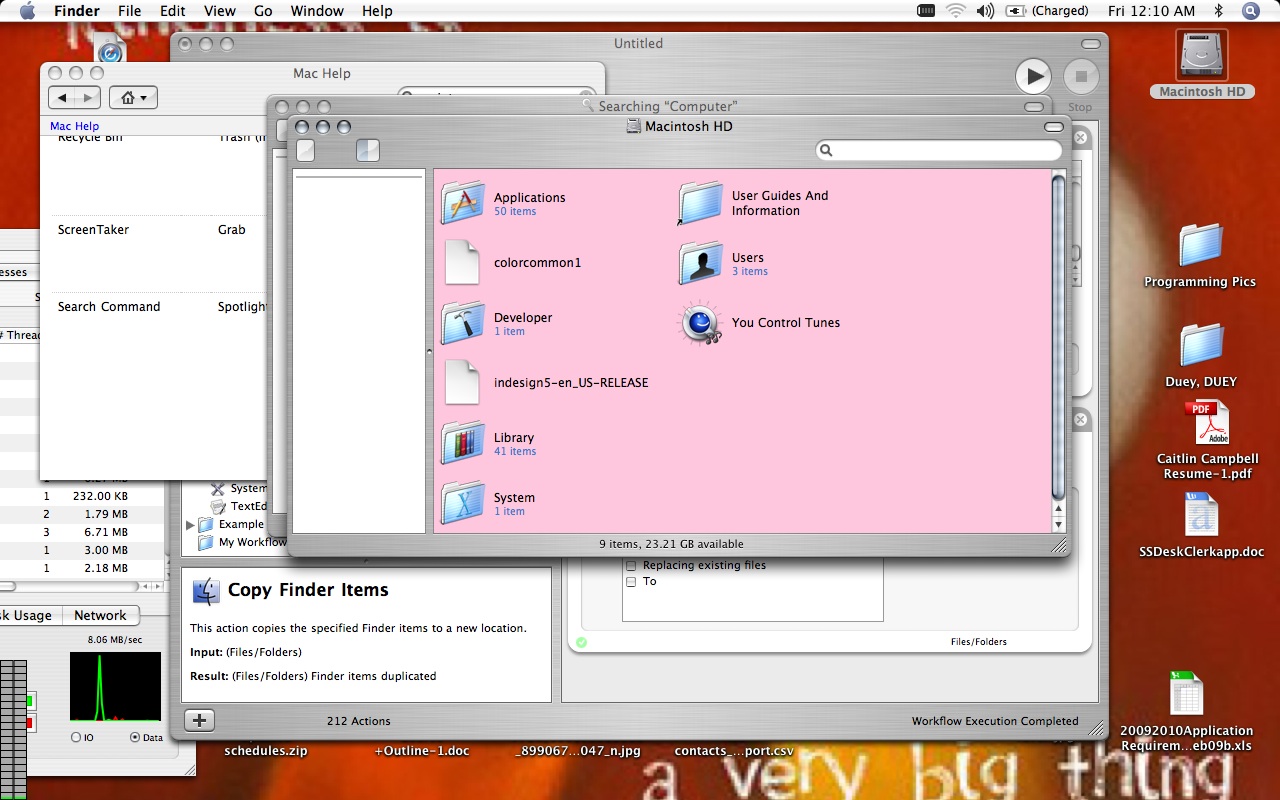Viewport: 1280px width, 800px height.
Task: Select the Macintosh HD desktop drive icon
Action: [1202, 56]
